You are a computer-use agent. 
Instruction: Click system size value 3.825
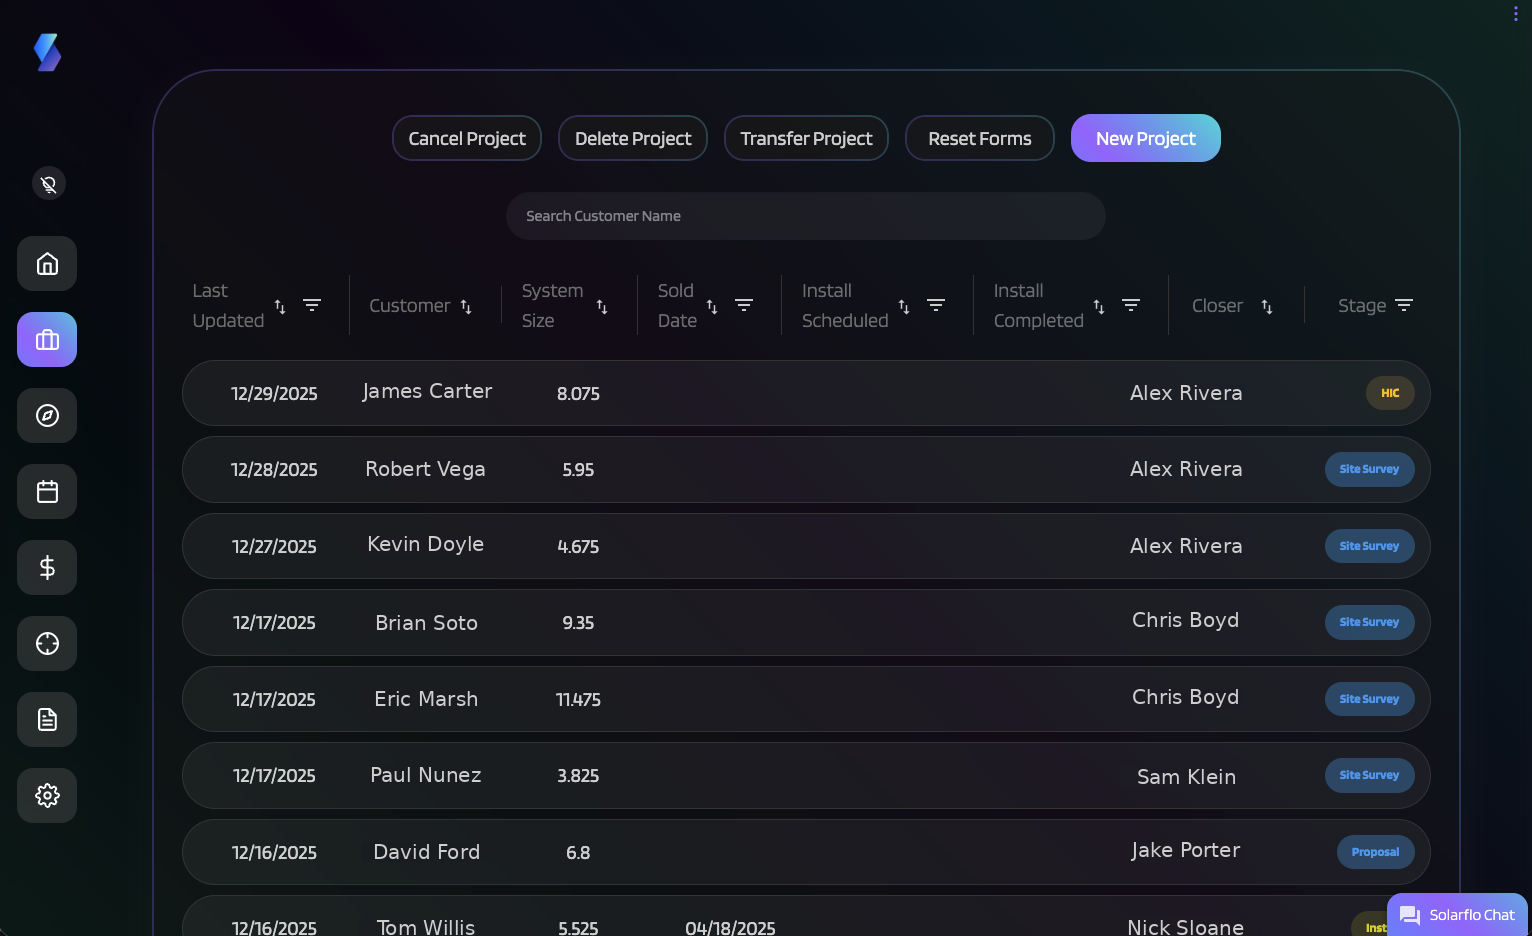coord(578,776)
